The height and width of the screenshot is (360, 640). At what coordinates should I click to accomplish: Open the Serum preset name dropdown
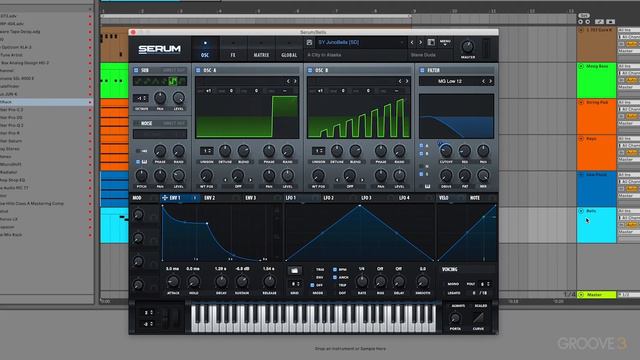361,42
